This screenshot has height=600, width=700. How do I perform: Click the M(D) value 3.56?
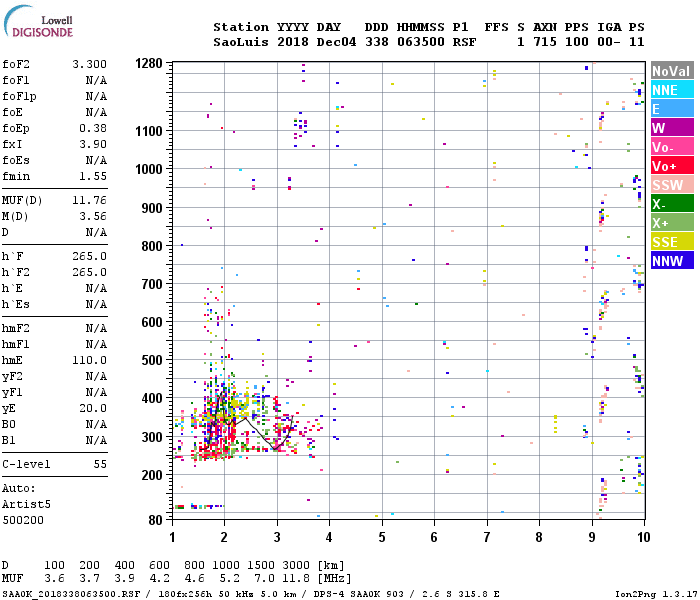93,217
